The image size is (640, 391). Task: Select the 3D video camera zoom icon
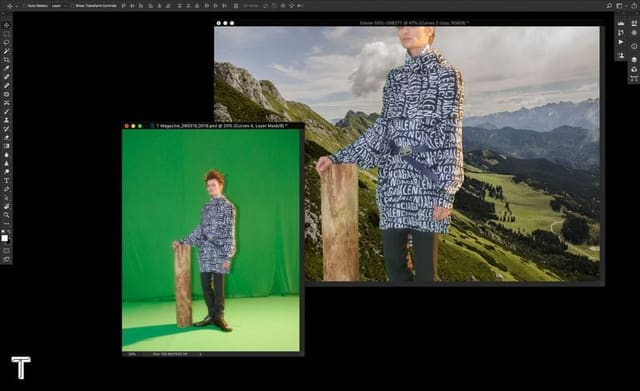pyautogui.click(x=299, y=6)
